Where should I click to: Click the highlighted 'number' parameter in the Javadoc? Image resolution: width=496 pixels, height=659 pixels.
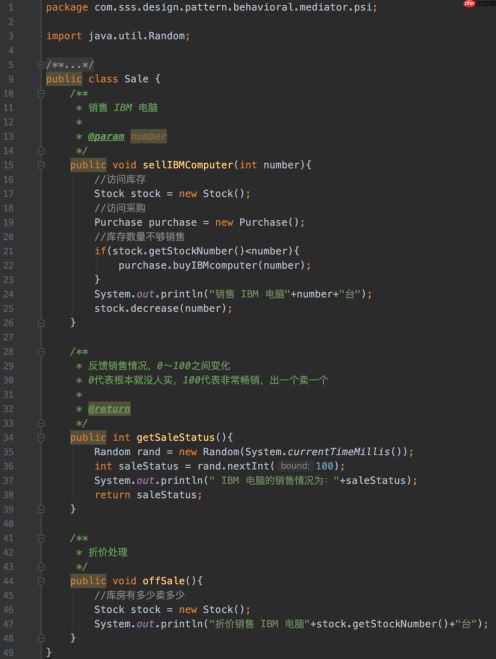(148, 137)
